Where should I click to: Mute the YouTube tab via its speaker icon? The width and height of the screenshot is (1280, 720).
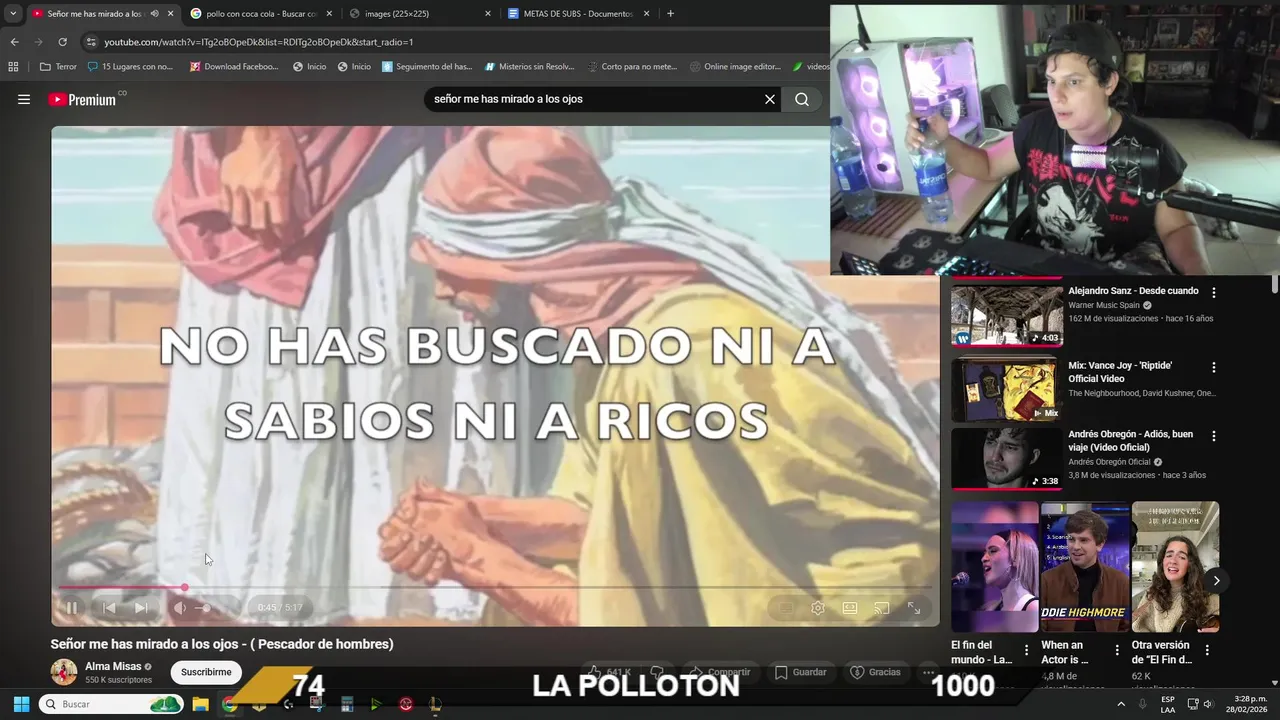[x=154, y=14]
